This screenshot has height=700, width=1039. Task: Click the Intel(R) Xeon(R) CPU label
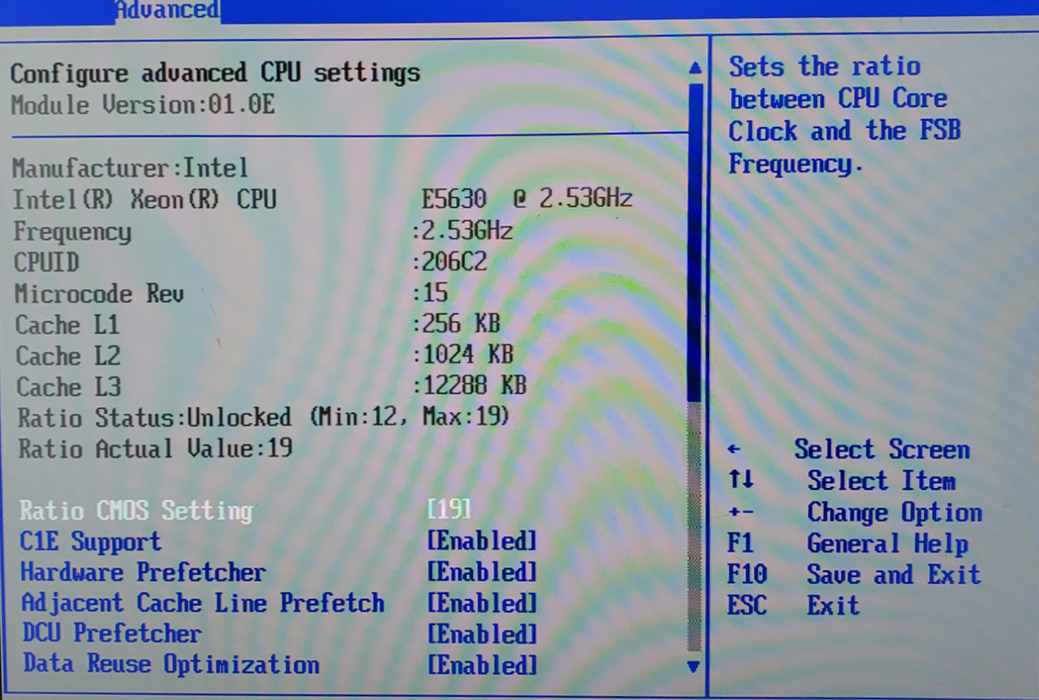tap(144, 200)
